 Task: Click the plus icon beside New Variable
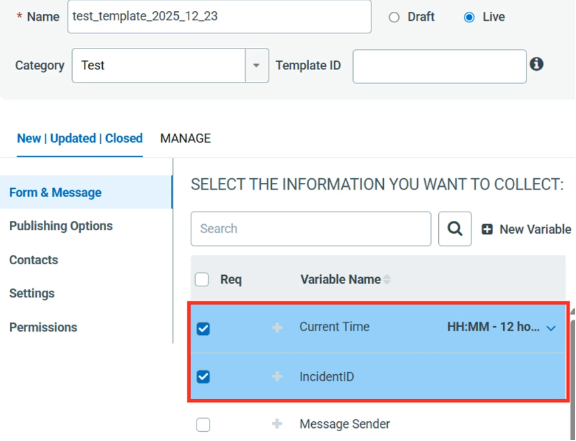tap(487, 229)
